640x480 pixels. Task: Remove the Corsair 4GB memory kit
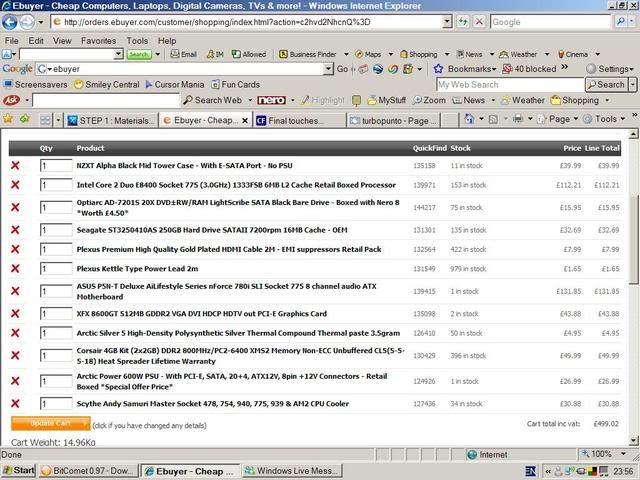click(15, 356)
